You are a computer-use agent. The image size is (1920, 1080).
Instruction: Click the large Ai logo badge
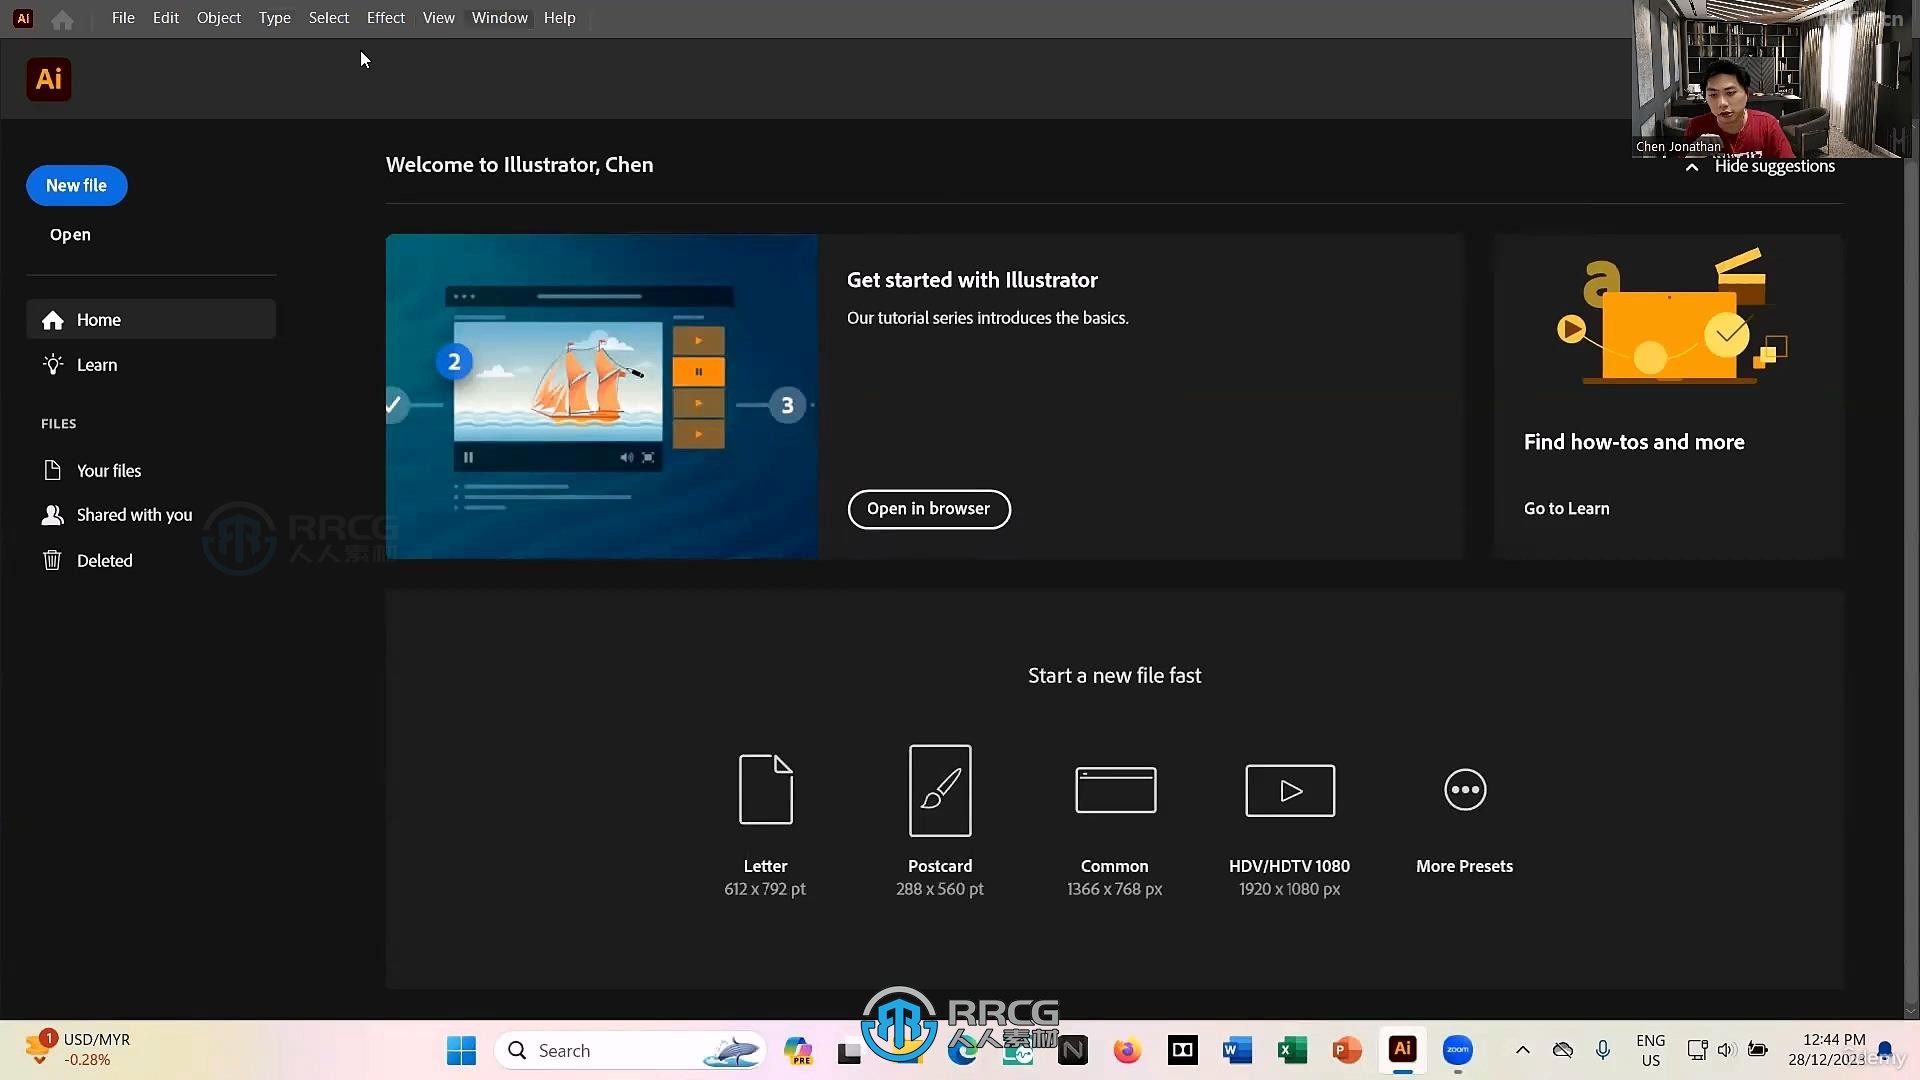tap(49, 79)
